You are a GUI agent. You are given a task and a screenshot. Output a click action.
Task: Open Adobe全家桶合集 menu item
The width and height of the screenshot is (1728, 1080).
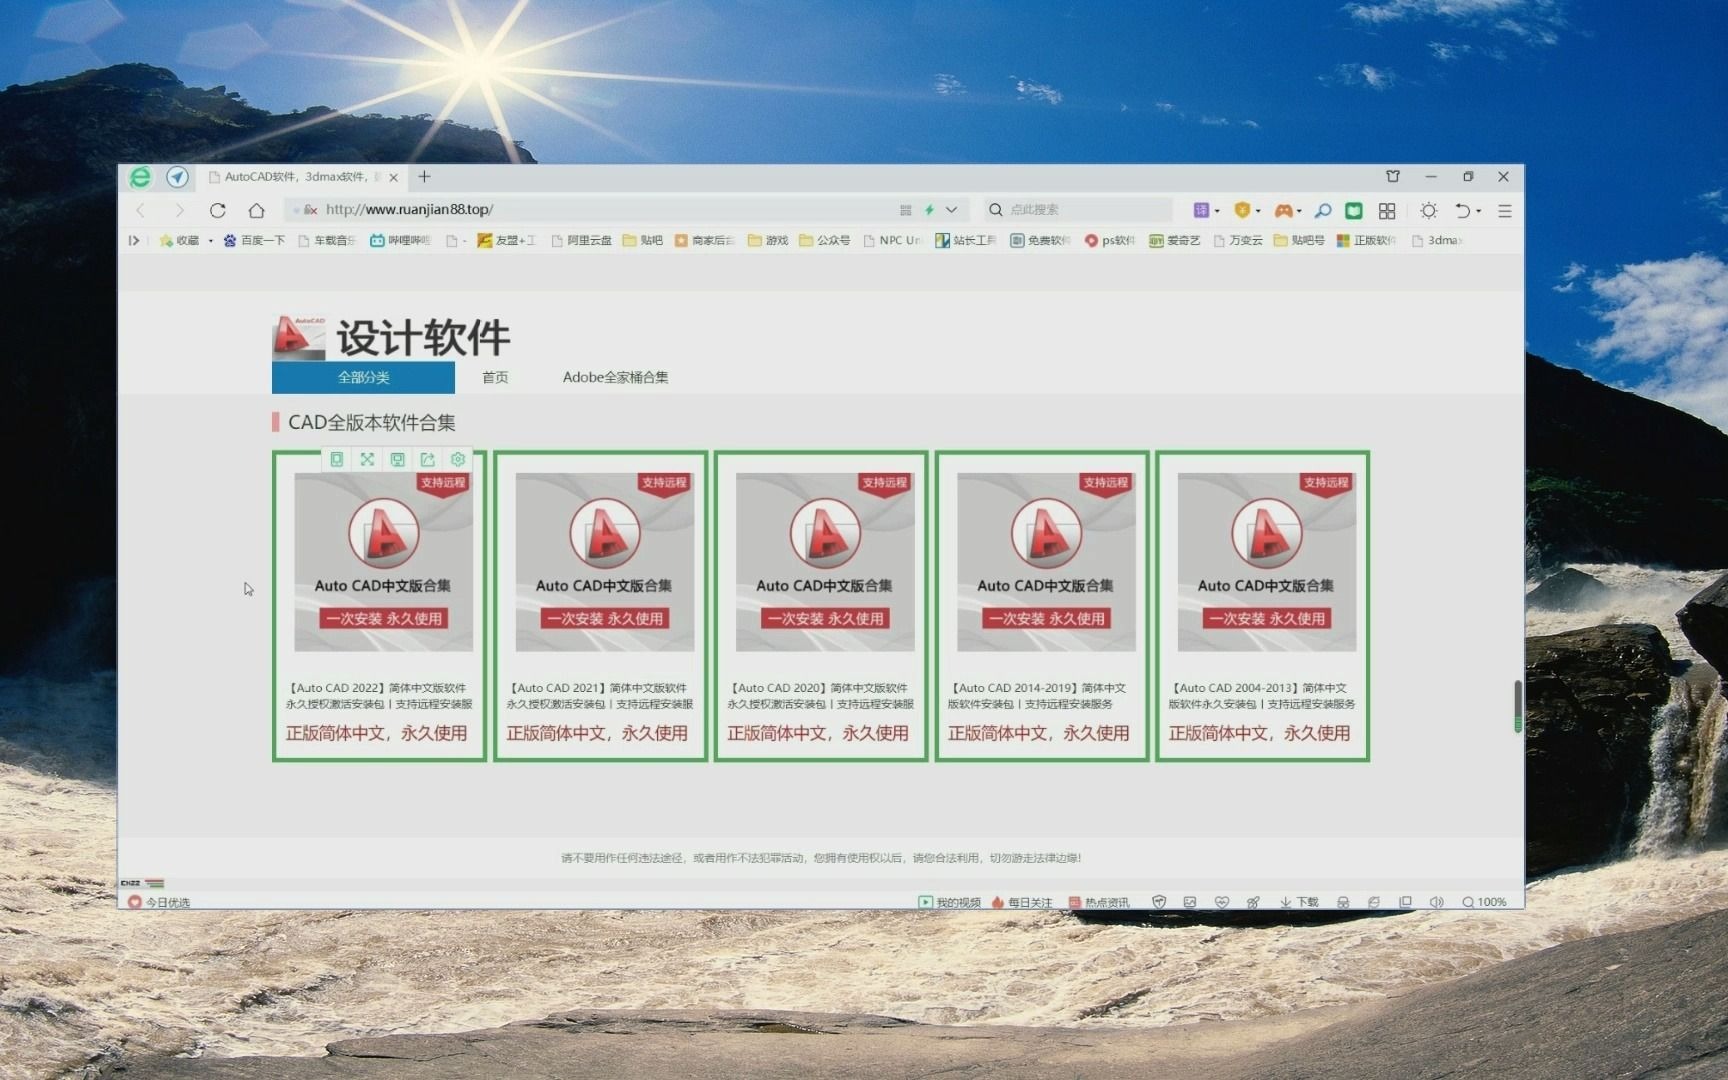pos(615,377)
